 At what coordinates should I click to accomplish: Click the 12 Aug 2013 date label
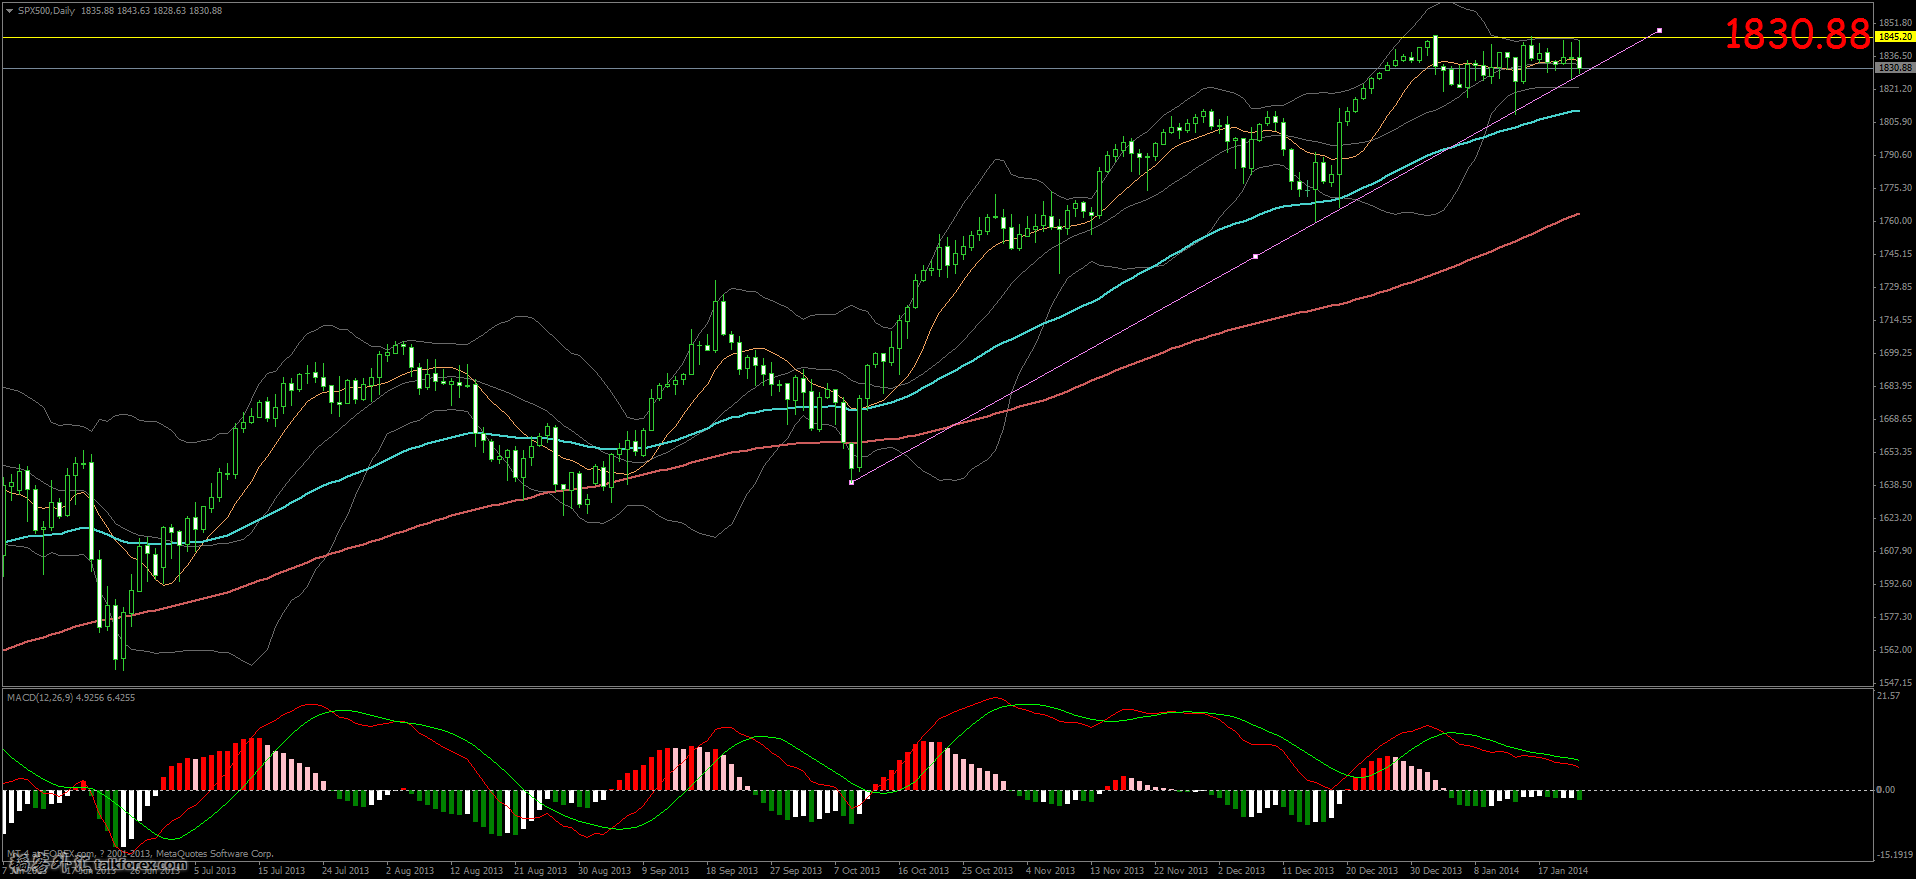[x=476, y=870]
